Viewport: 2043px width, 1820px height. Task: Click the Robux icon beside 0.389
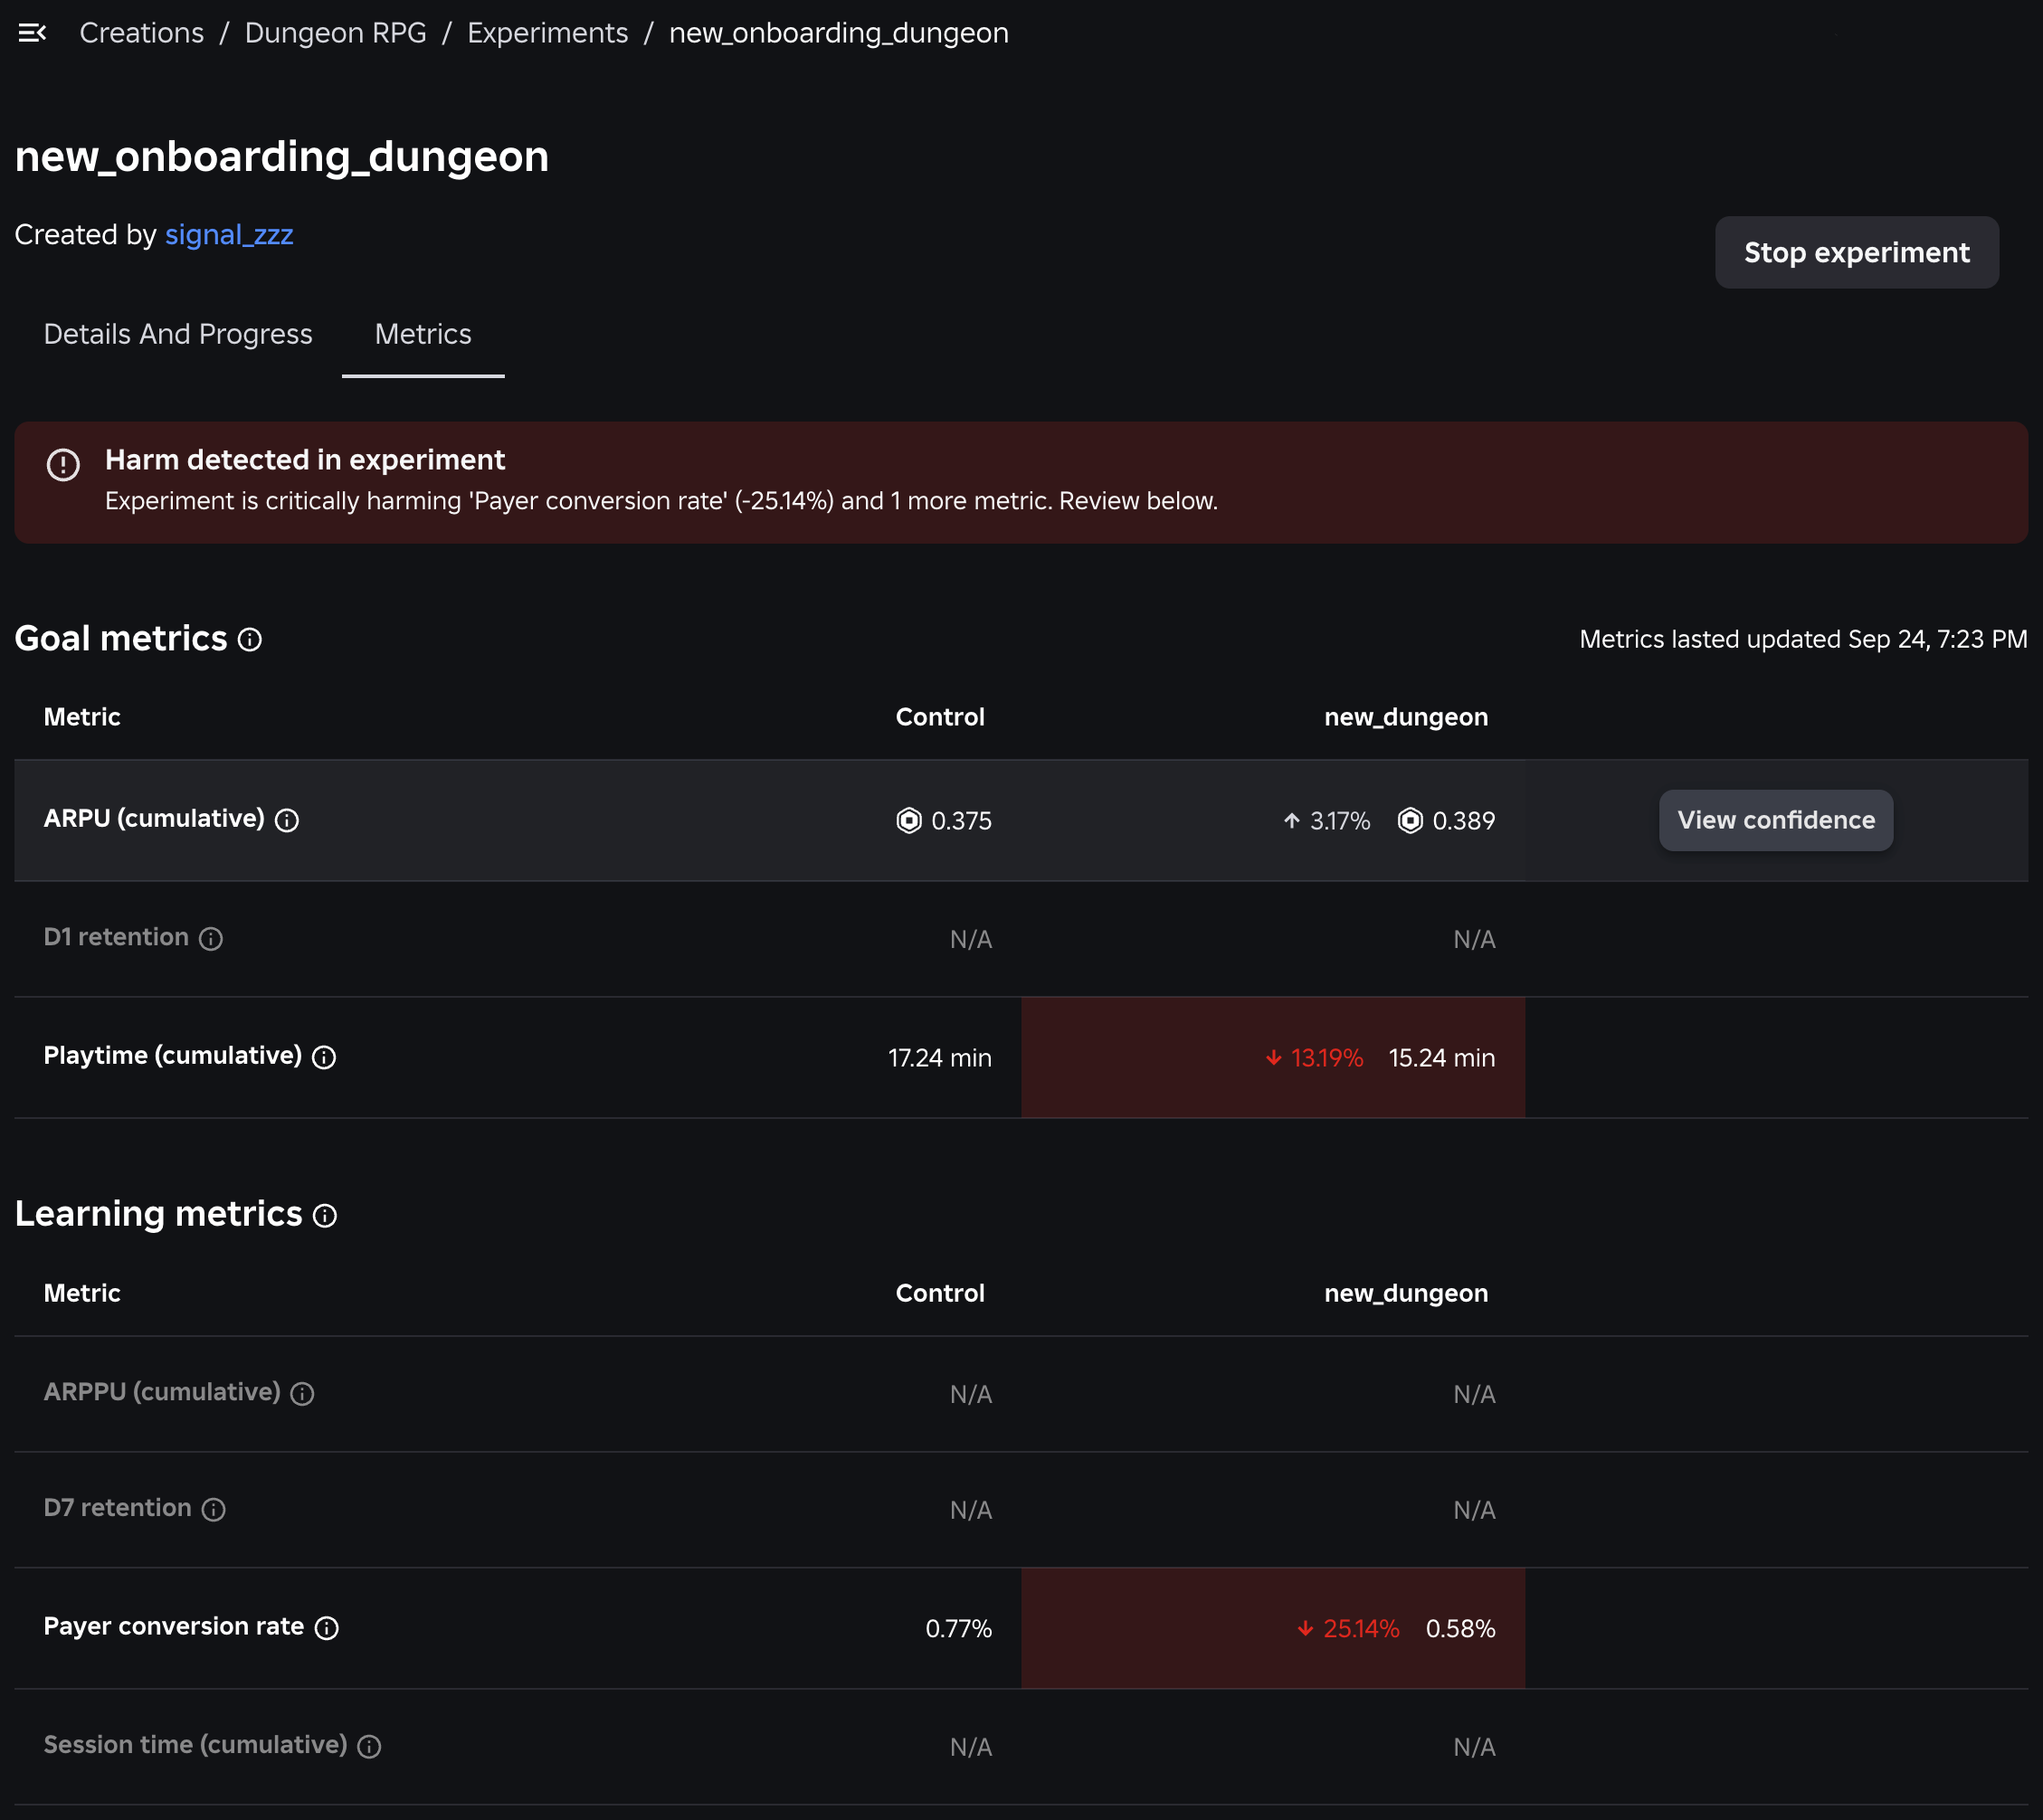click(1410, 821)
